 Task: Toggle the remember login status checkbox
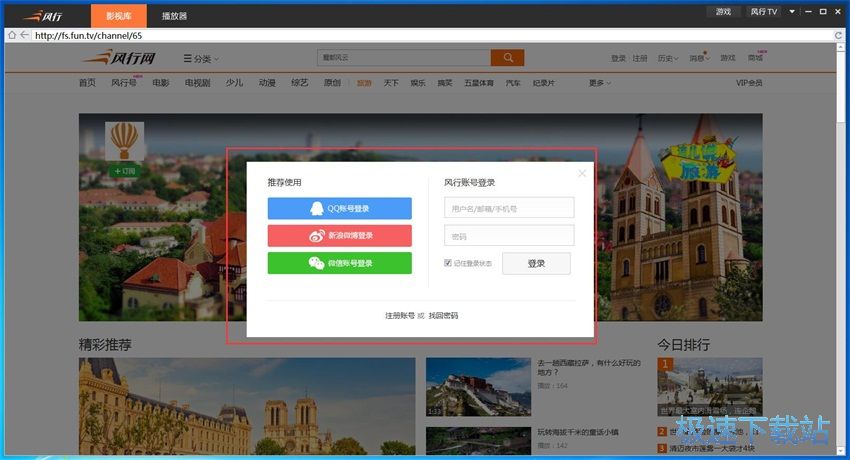pos(448,263)
